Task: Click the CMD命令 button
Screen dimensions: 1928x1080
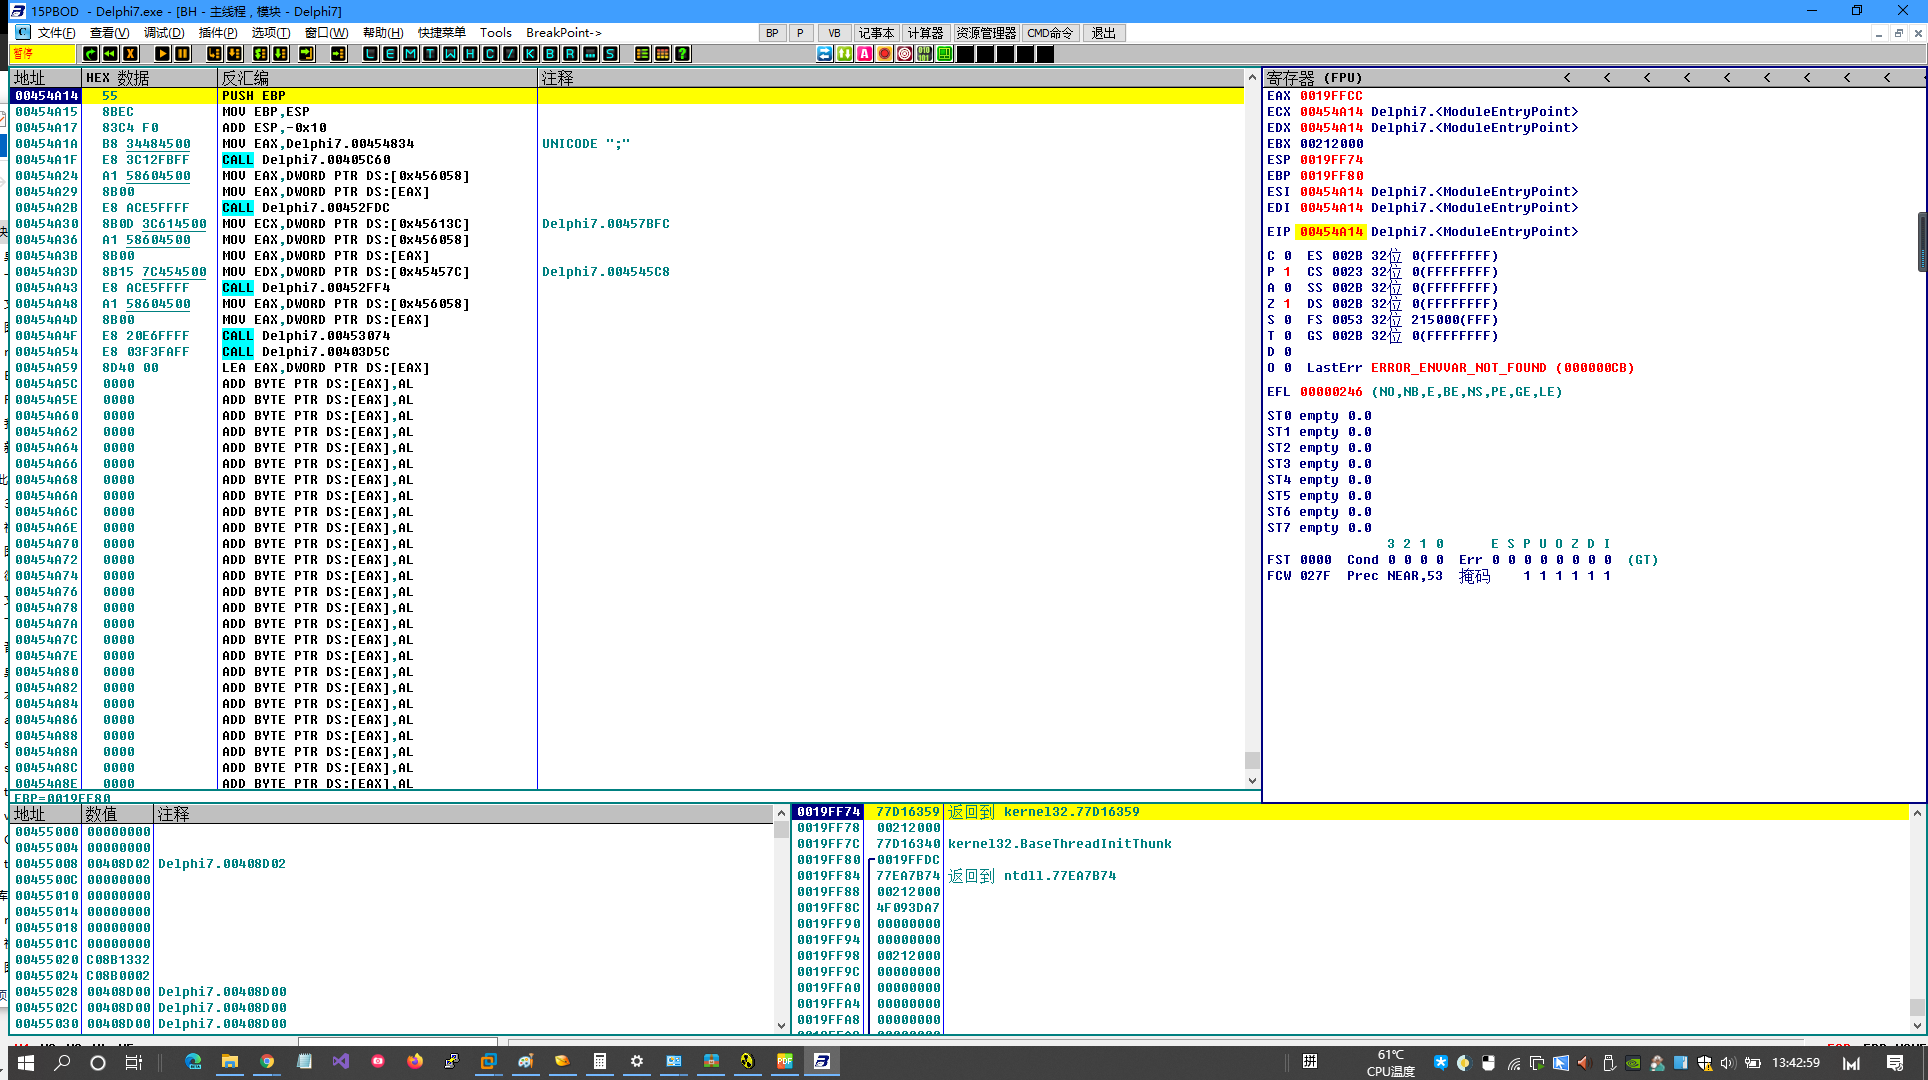Action: tap(1050, 33)
